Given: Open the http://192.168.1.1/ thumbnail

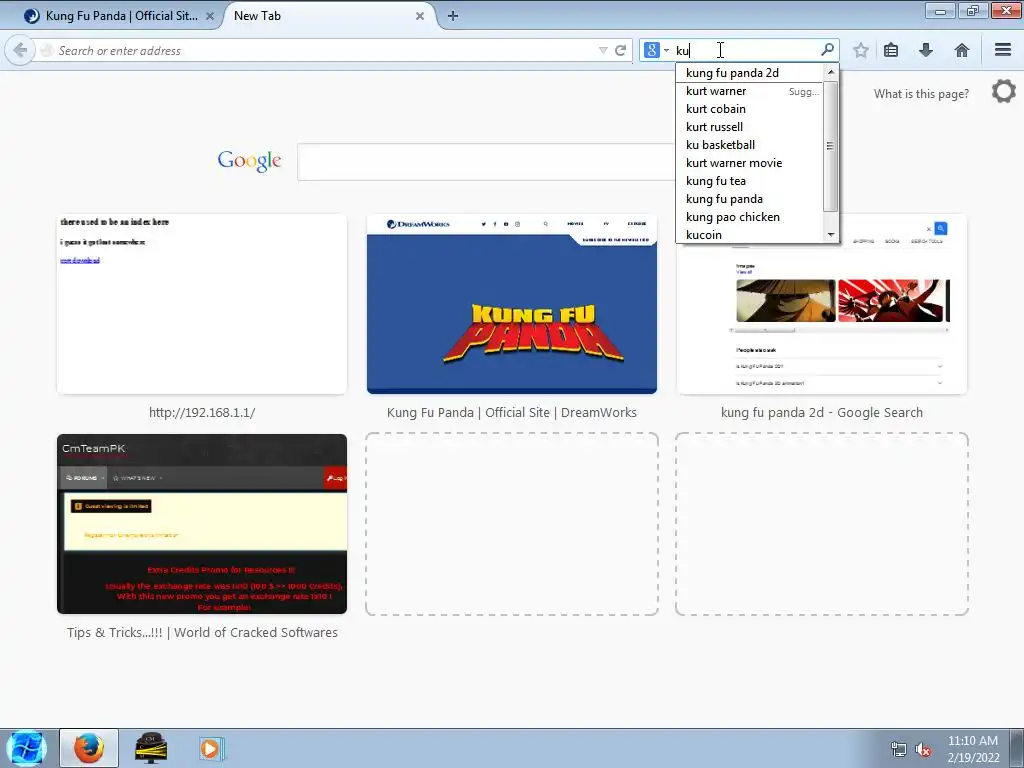Looking at the screenshot, I should 202,304.
